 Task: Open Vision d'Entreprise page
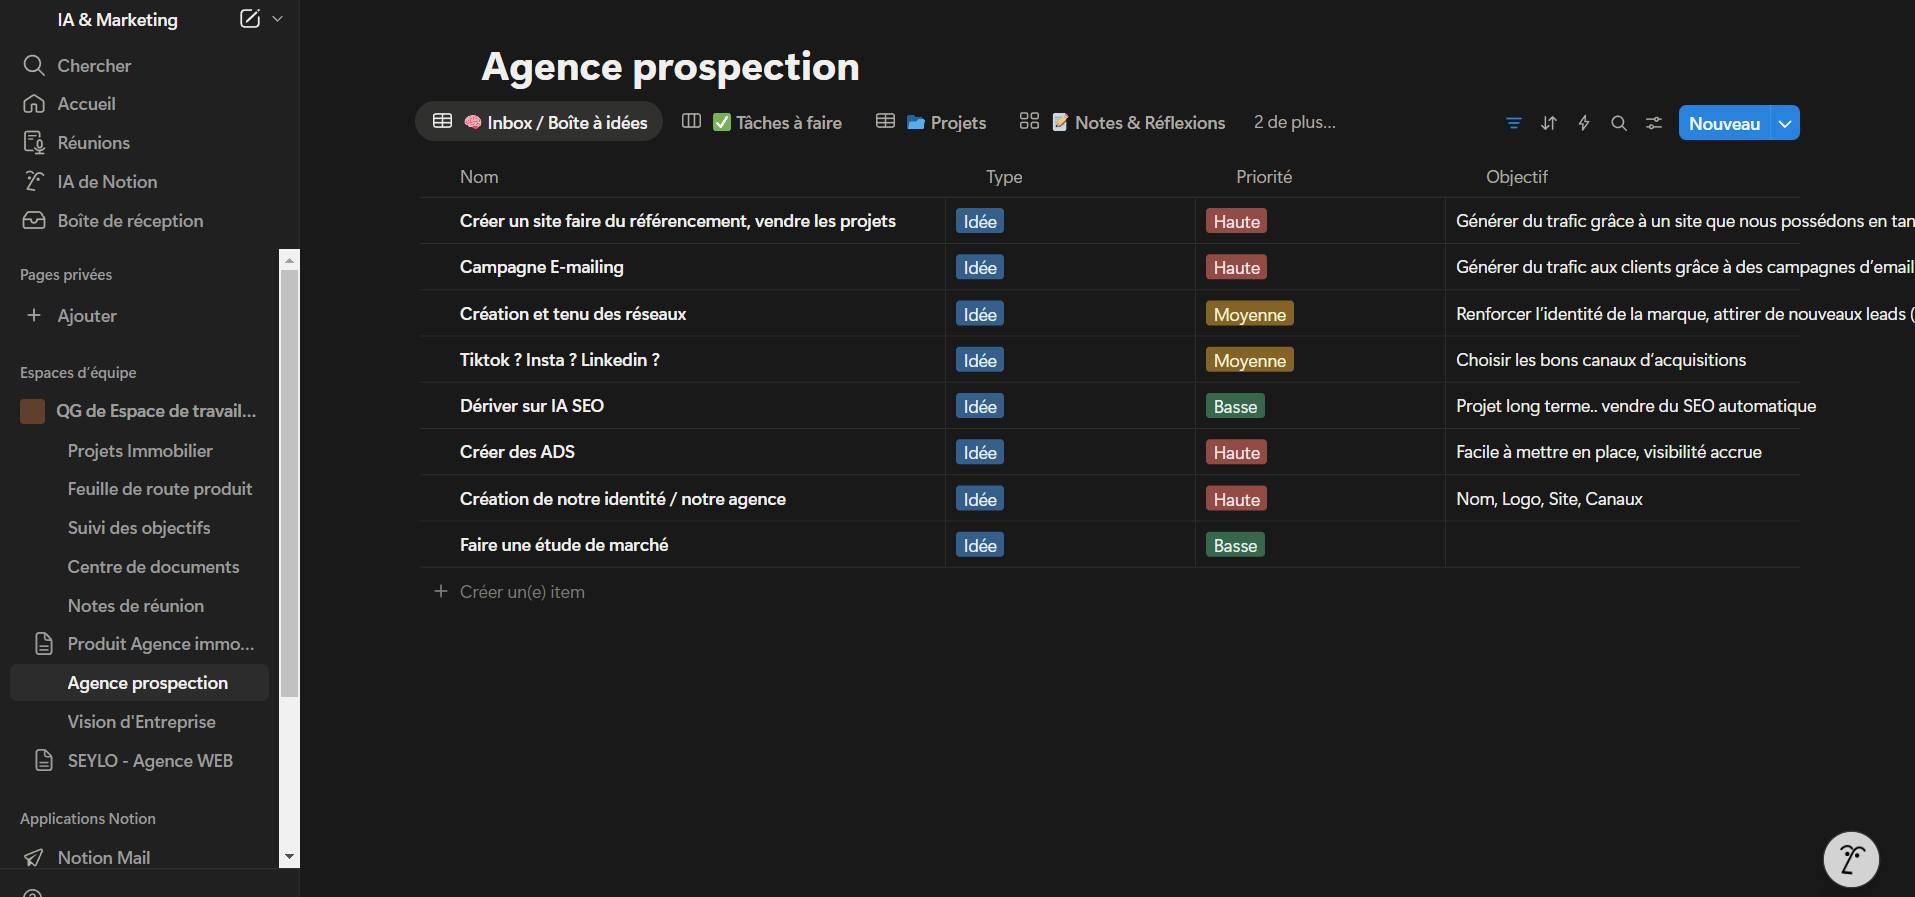click(140, 722)
